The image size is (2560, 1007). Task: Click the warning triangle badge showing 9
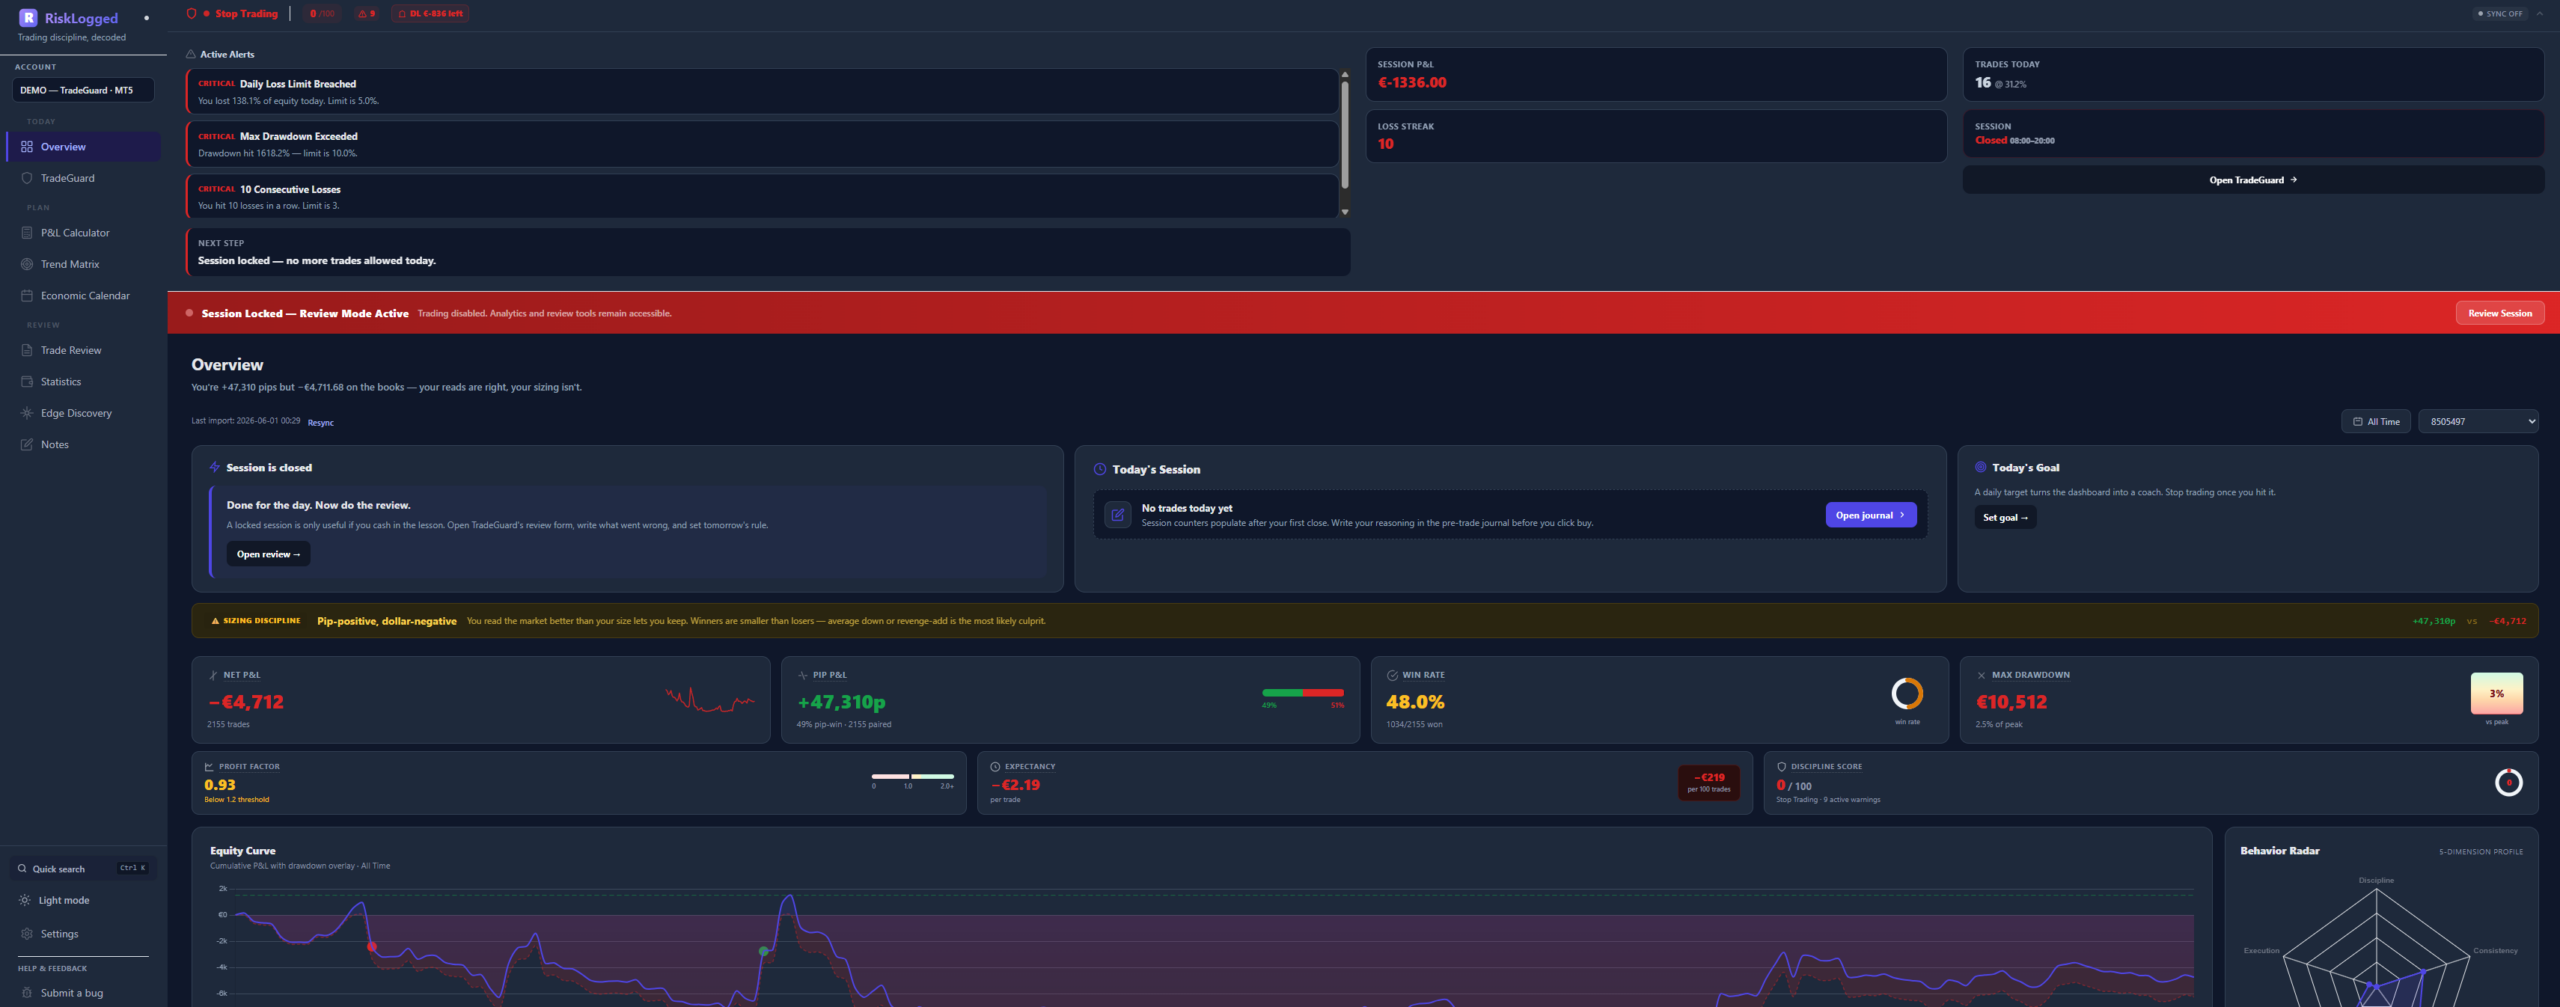(x=366, y=14)
